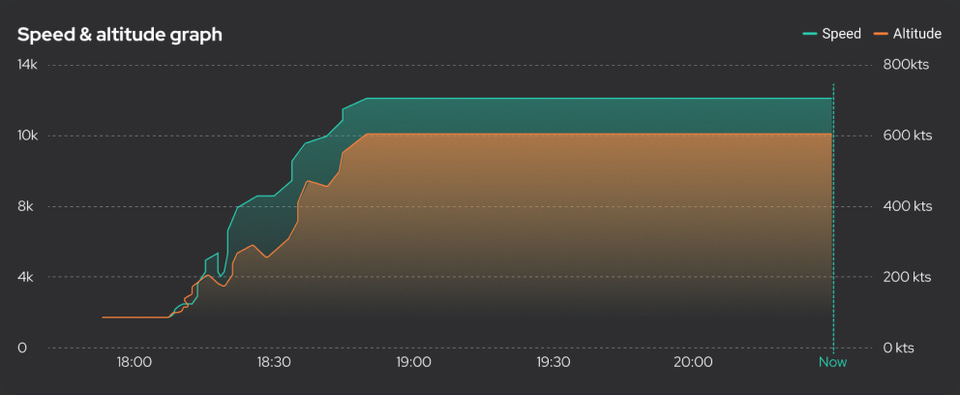Click the 10k altitude axis label
The image size is (960, 395).
[x=28, y=135]
